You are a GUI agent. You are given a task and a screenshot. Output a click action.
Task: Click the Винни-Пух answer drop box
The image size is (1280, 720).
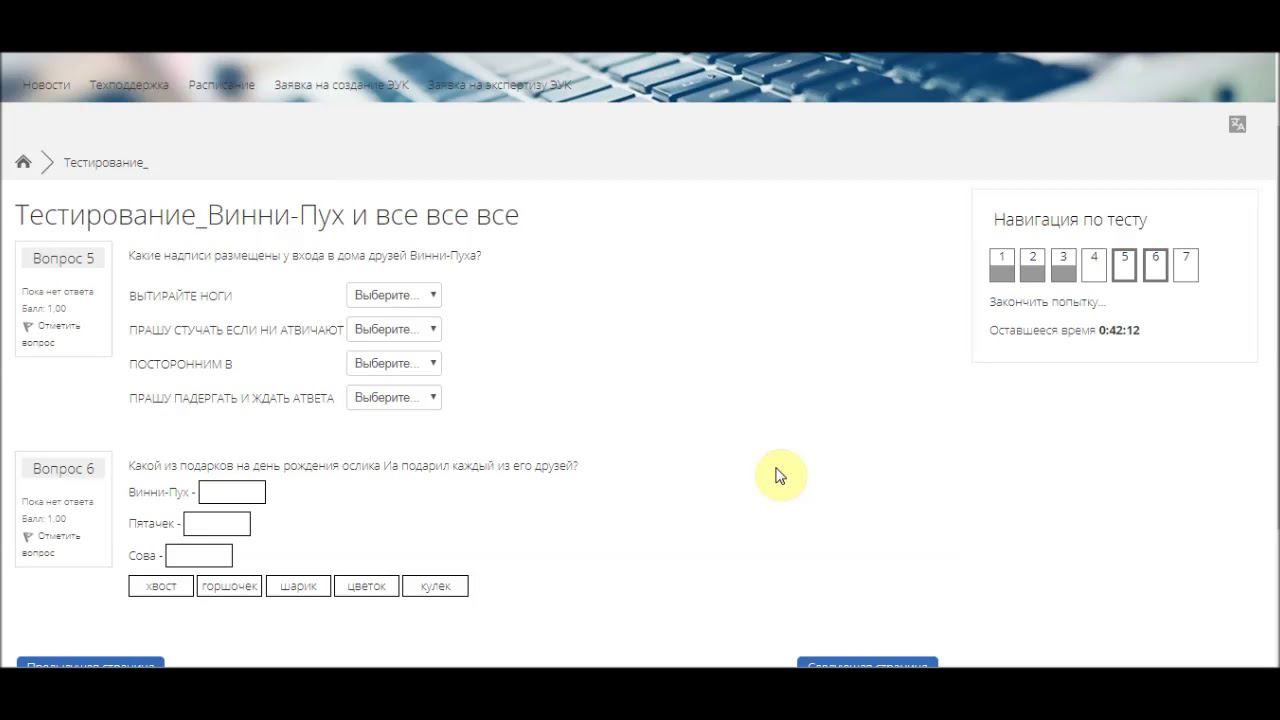232,492
